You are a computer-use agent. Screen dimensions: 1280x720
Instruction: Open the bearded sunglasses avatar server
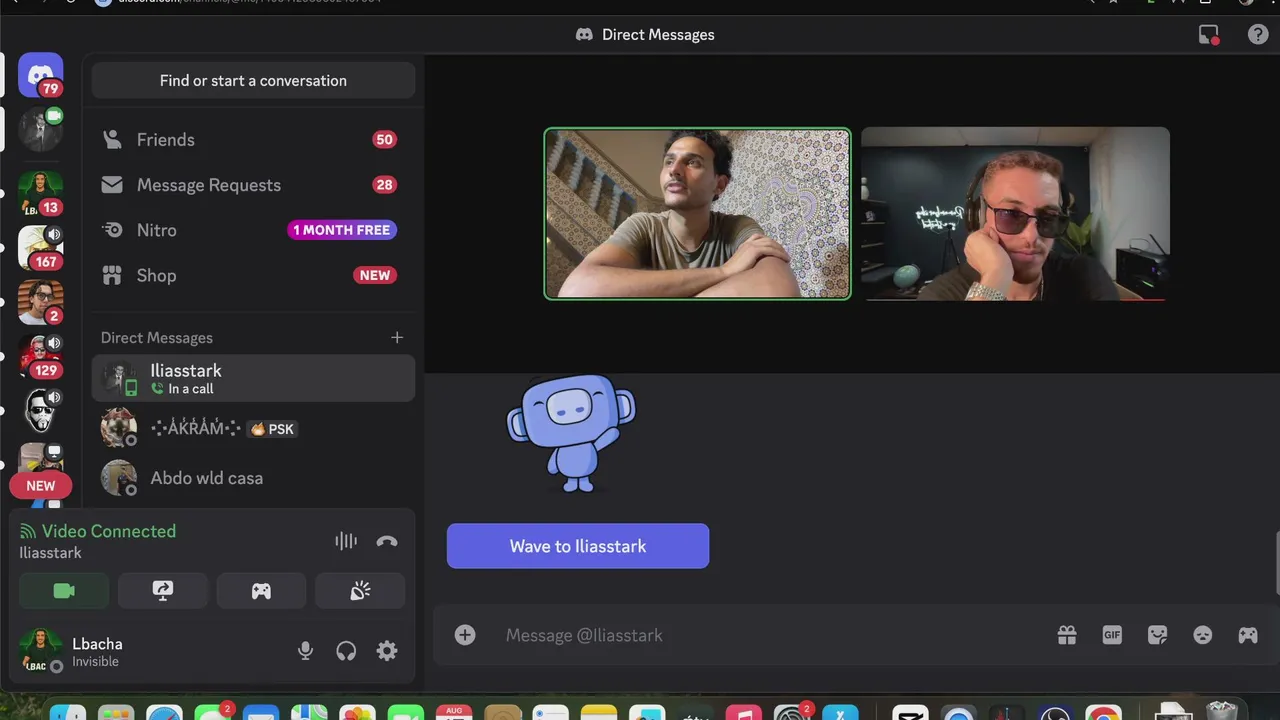pyautogui.click(x=41, y=410)
